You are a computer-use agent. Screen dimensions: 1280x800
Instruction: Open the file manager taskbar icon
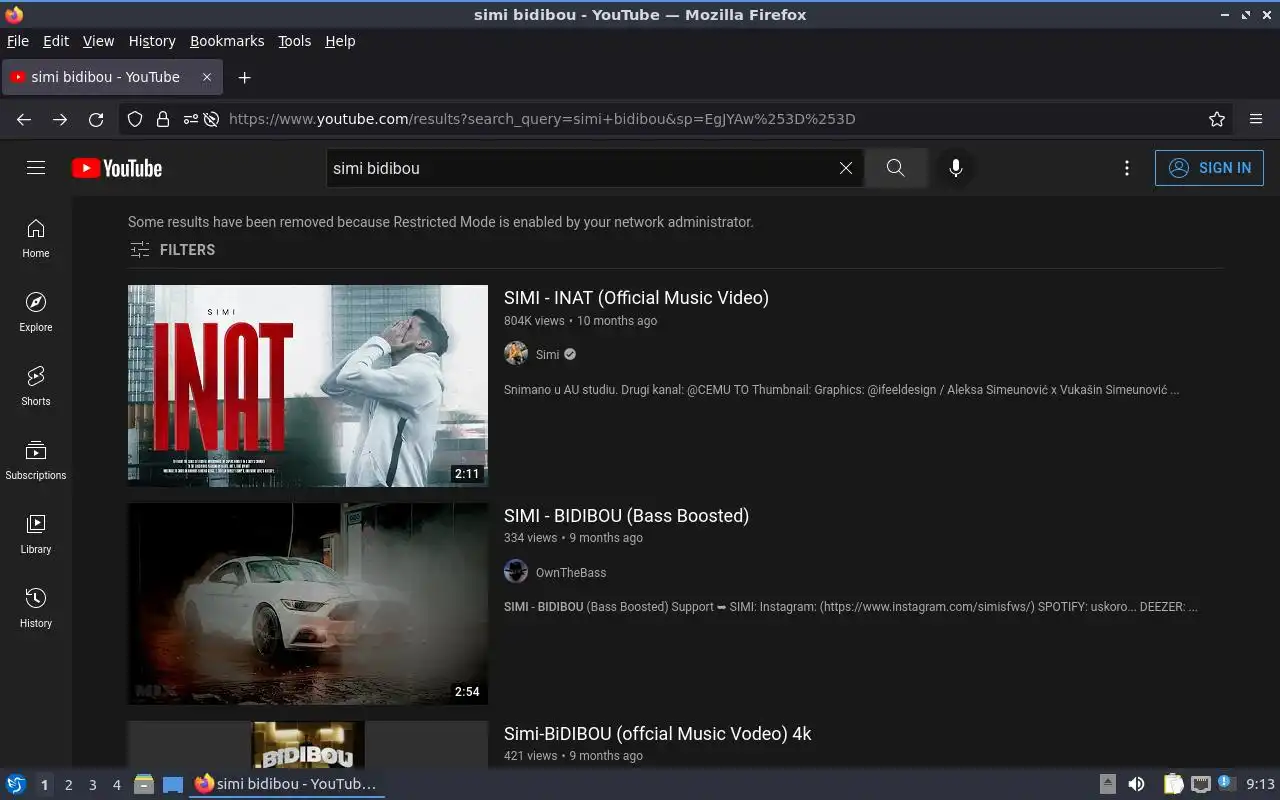[x=144, y=785]
